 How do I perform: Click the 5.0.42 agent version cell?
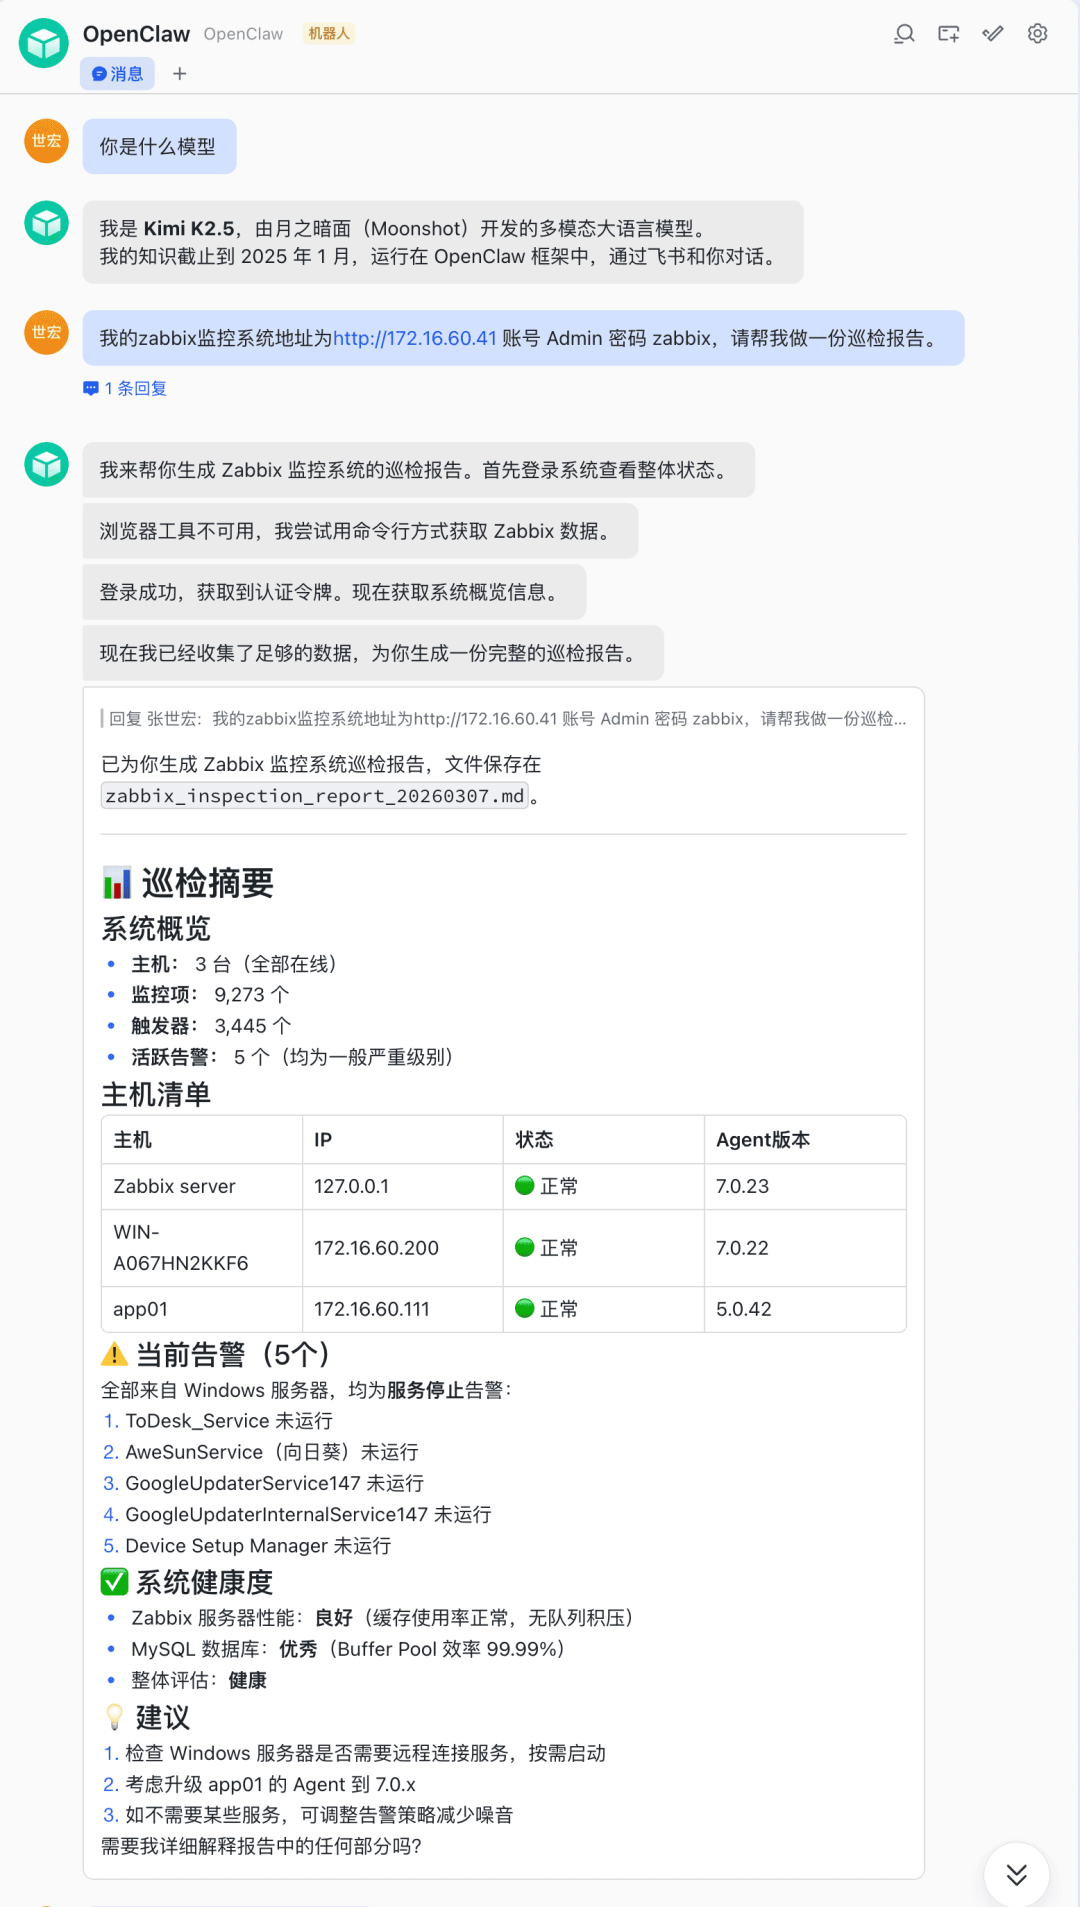tap(805, 1309)
